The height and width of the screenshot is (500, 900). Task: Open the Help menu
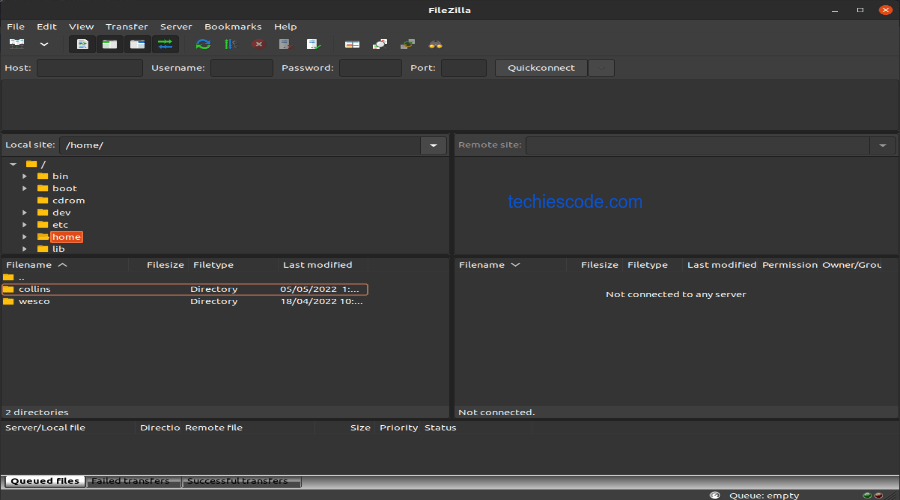pos(285,26)
